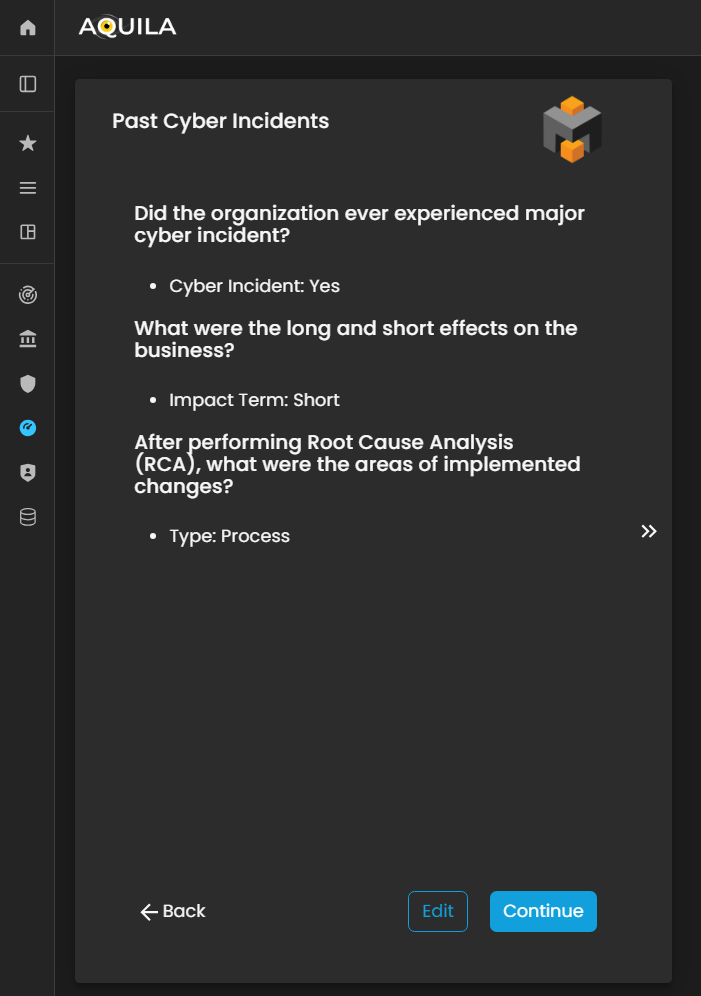Open the radar target icon
This screenshot has height=996, width=701.
click(28, 296)
